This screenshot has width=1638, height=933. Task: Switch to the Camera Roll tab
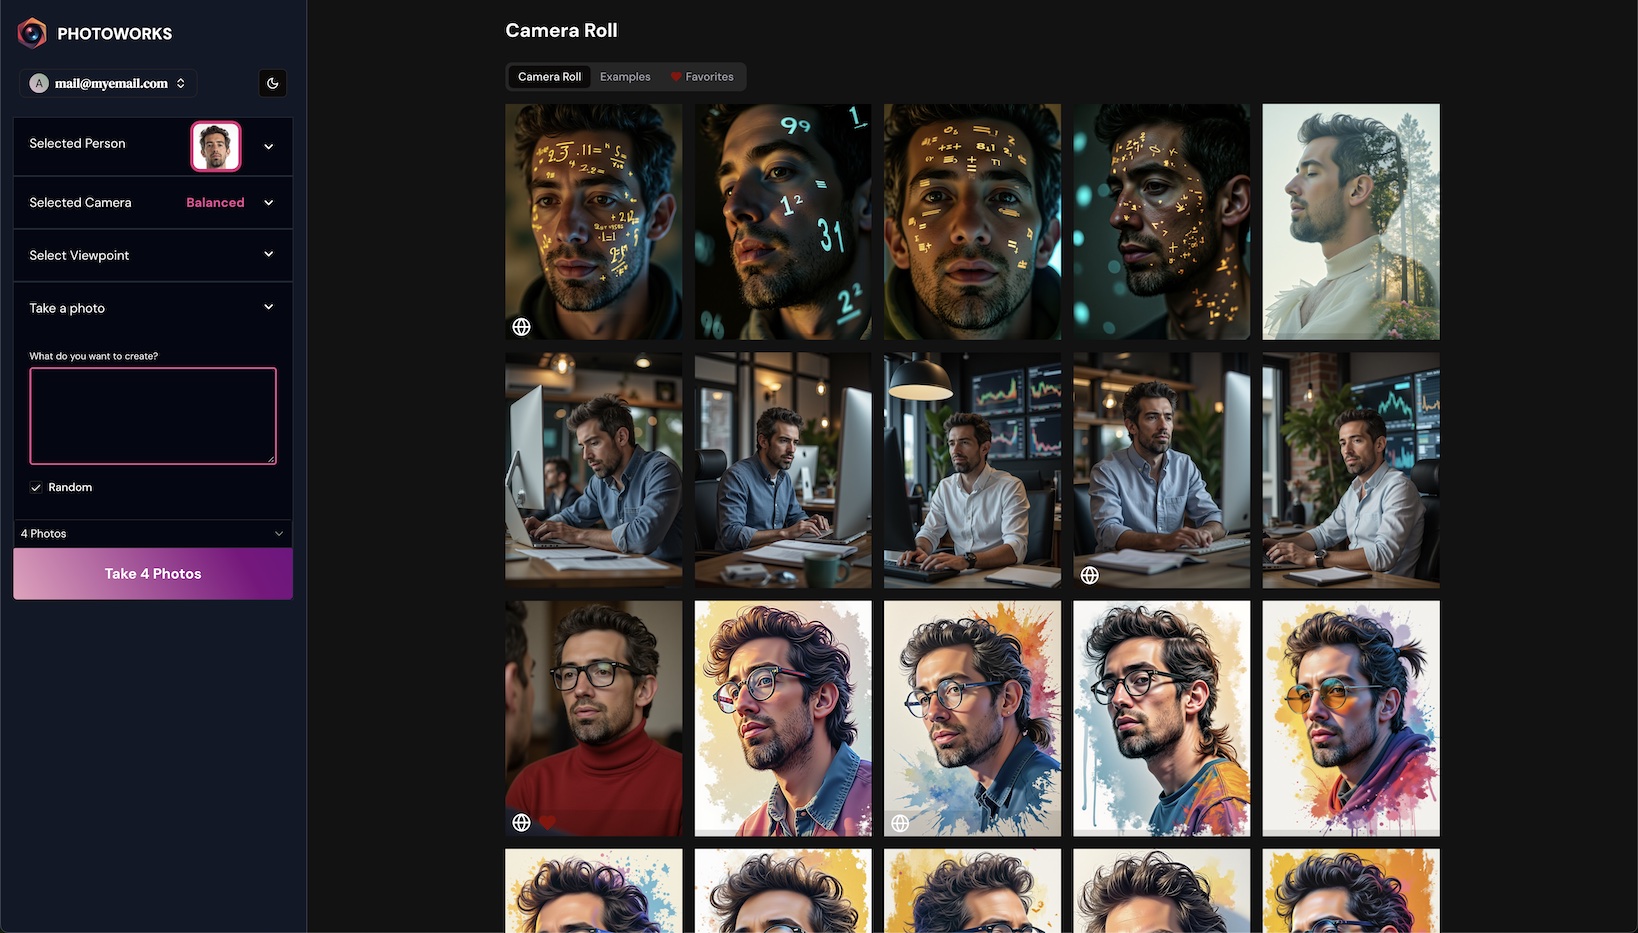pos(549,77)
